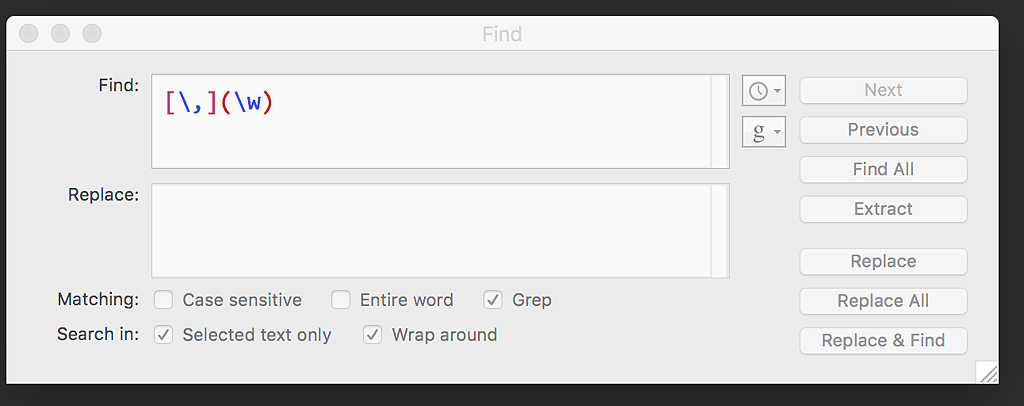Click the Extract button

tap(883, 209)
